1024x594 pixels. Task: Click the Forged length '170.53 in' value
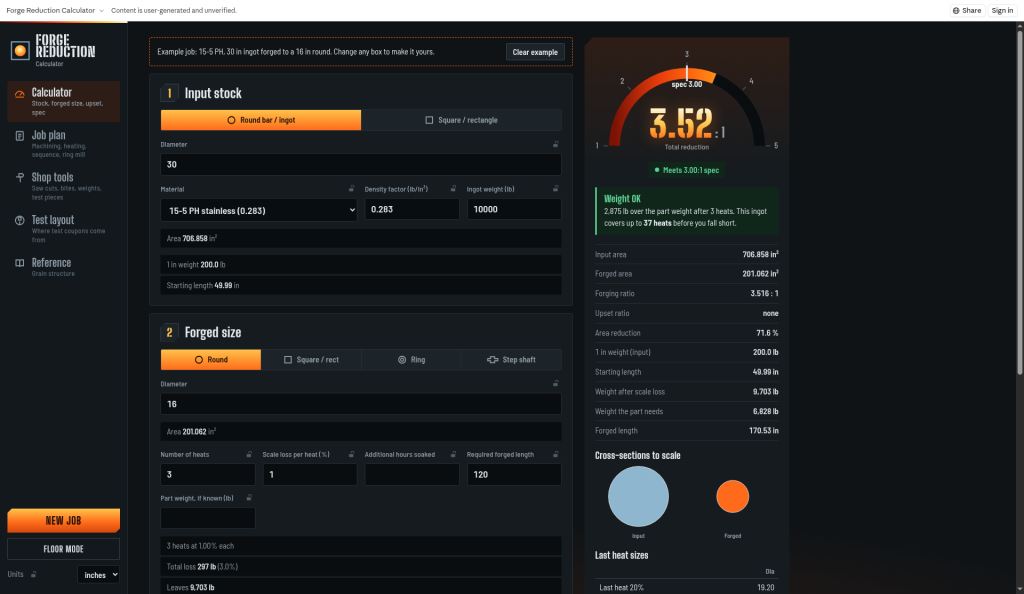(x=763, y=431)
